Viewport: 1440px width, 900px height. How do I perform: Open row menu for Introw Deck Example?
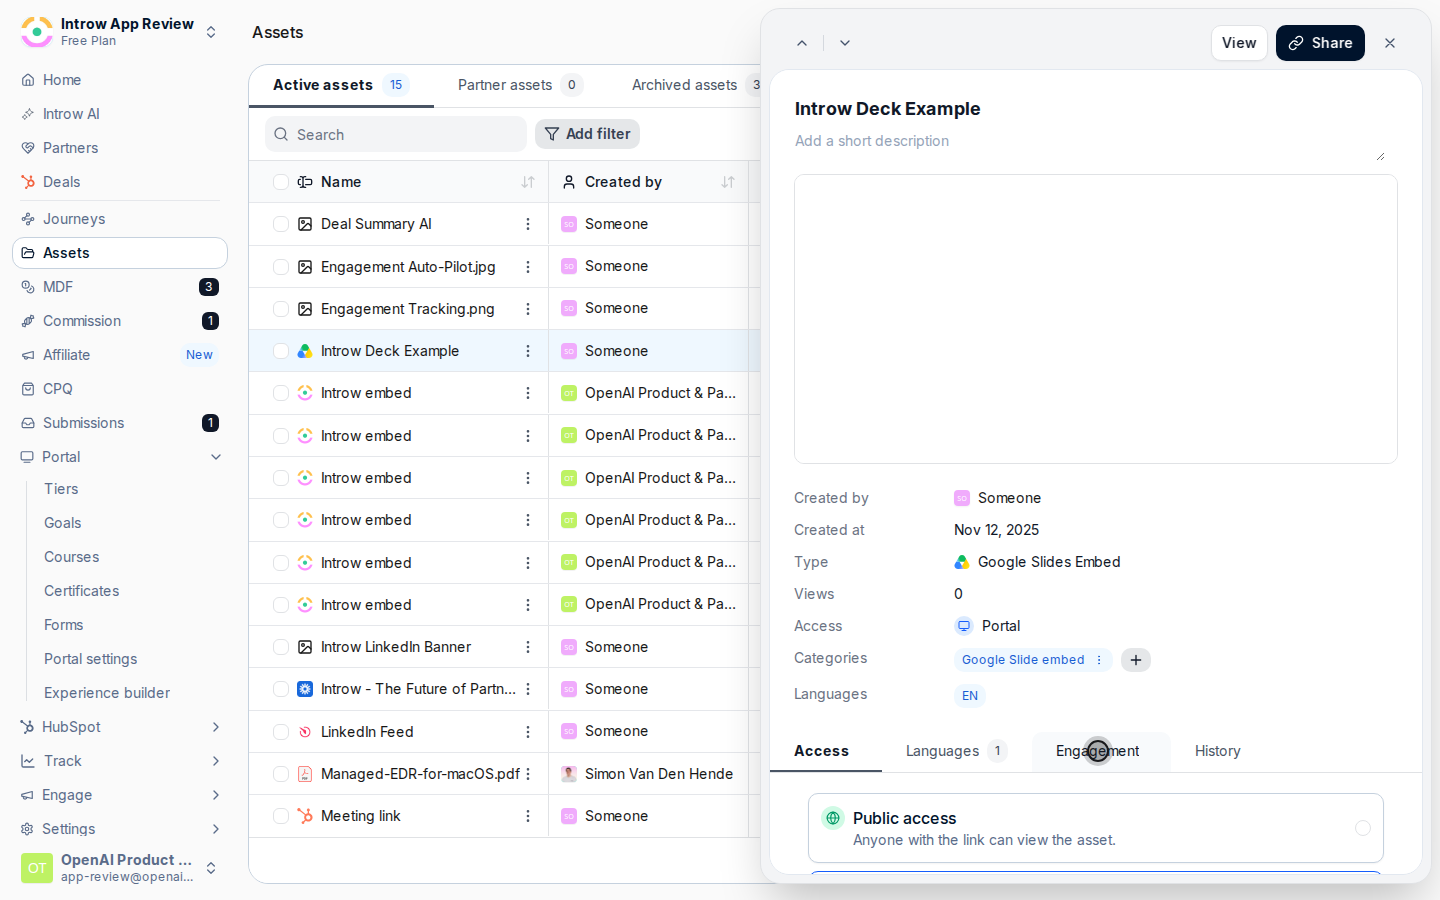[x=528, y=351]
